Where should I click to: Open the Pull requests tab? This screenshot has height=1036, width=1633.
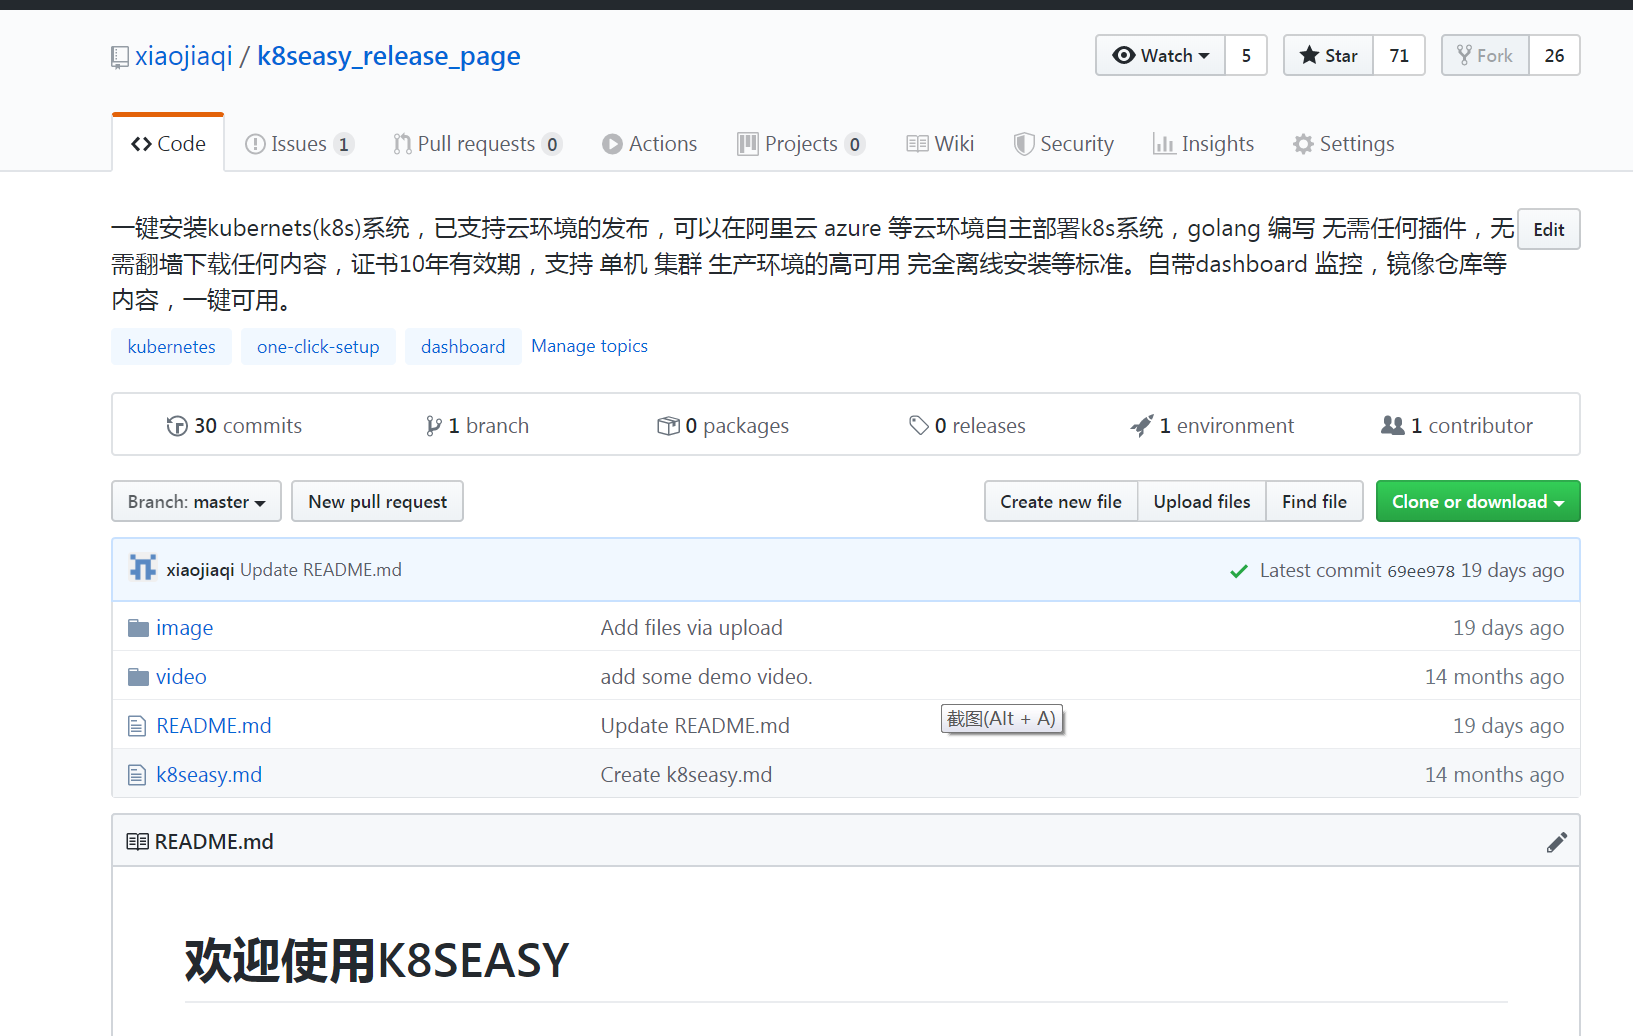tap(477, 144)
